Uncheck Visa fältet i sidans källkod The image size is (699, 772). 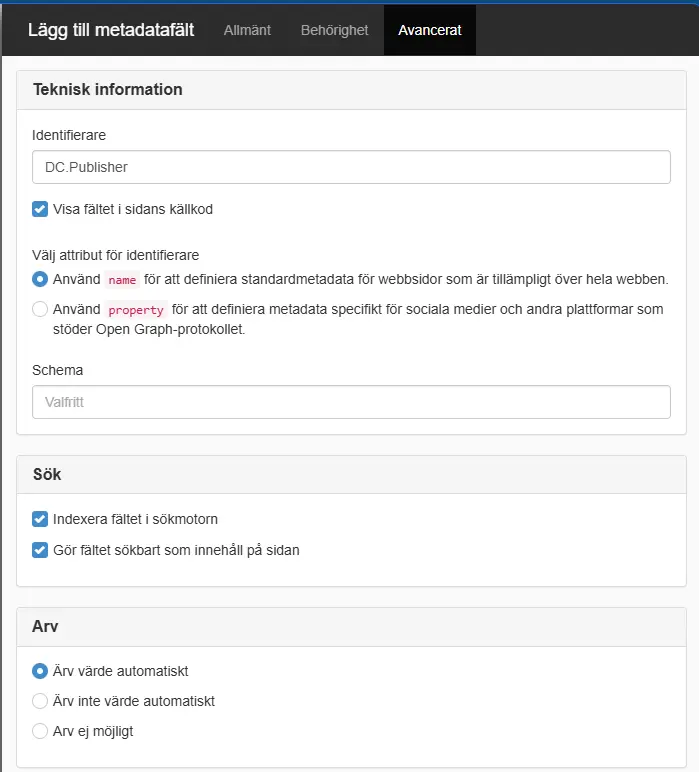click(x=40, y=209)
